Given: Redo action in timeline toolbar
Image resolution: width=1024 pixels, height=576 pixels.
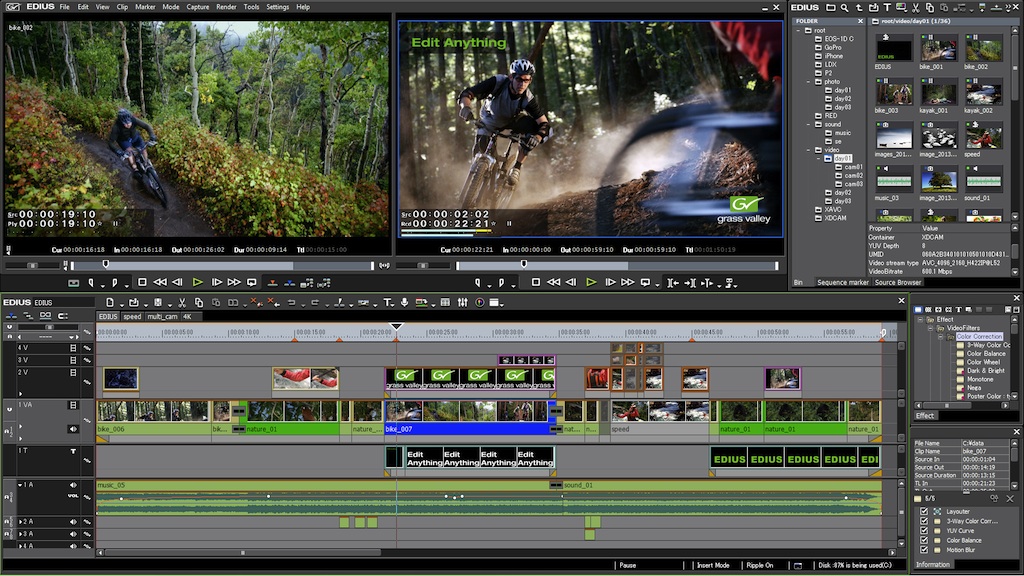Looking at the screenshot, I should (x=315, y=302).
